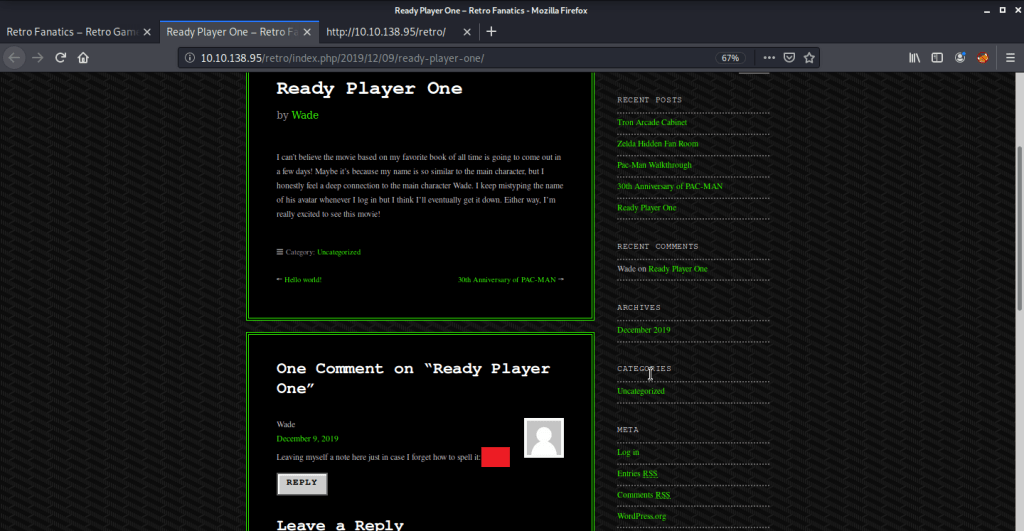Screen dimensions: 1024x531
Task: Bookmark this page with the star icon
Action: pyautogui.click(x=810, y=58)
